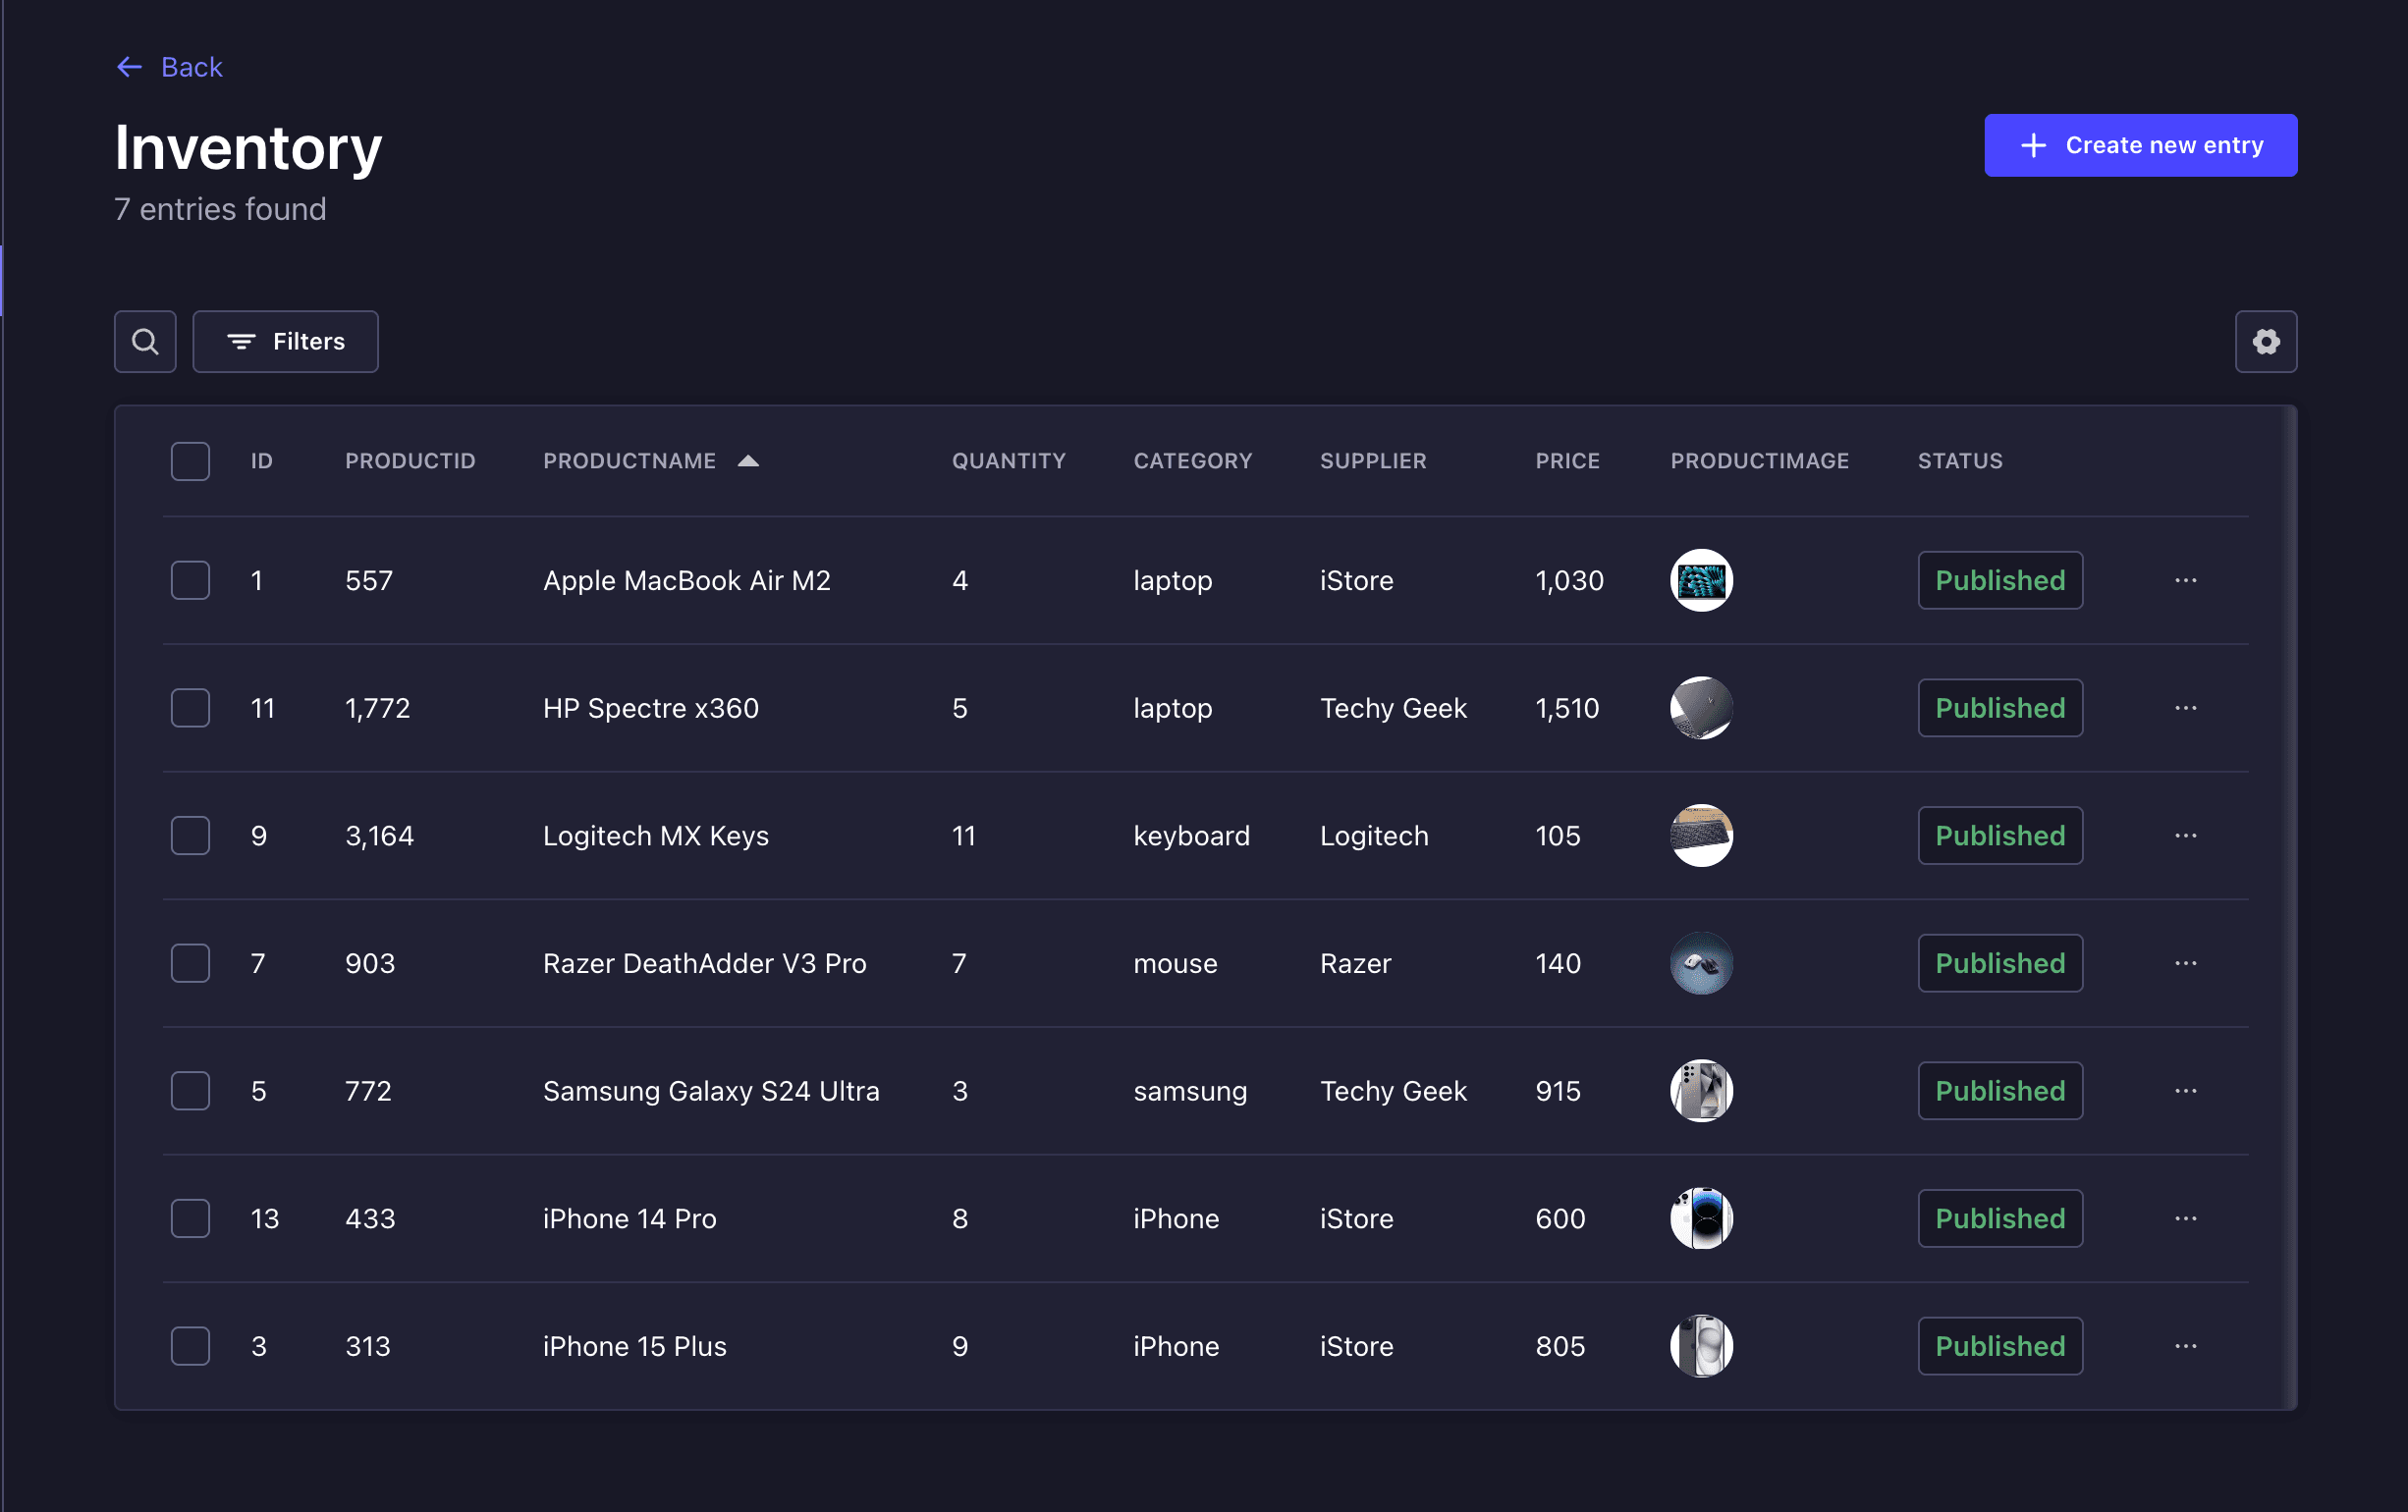This screenshot has height=1512, width=2408.
Task: Sort table by the PRICE column header
Action: pyautogui.click(x=1567, y=461)
